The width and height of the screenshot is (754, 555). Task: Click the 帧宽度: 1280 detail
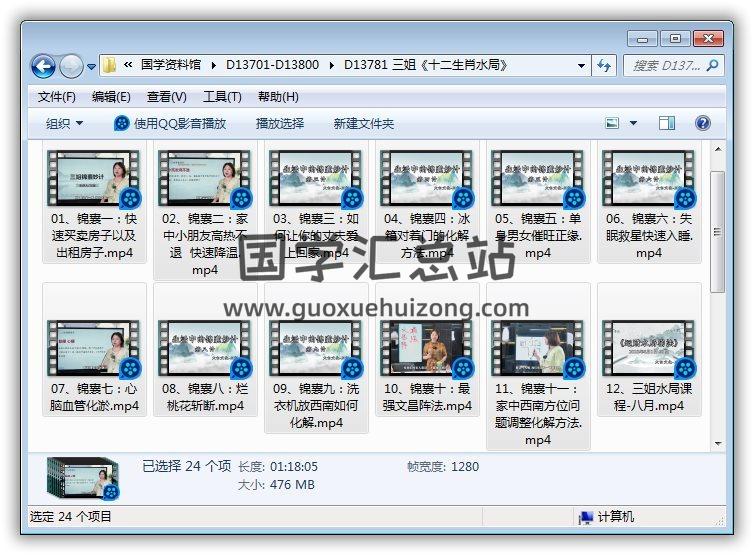[443, 467]
